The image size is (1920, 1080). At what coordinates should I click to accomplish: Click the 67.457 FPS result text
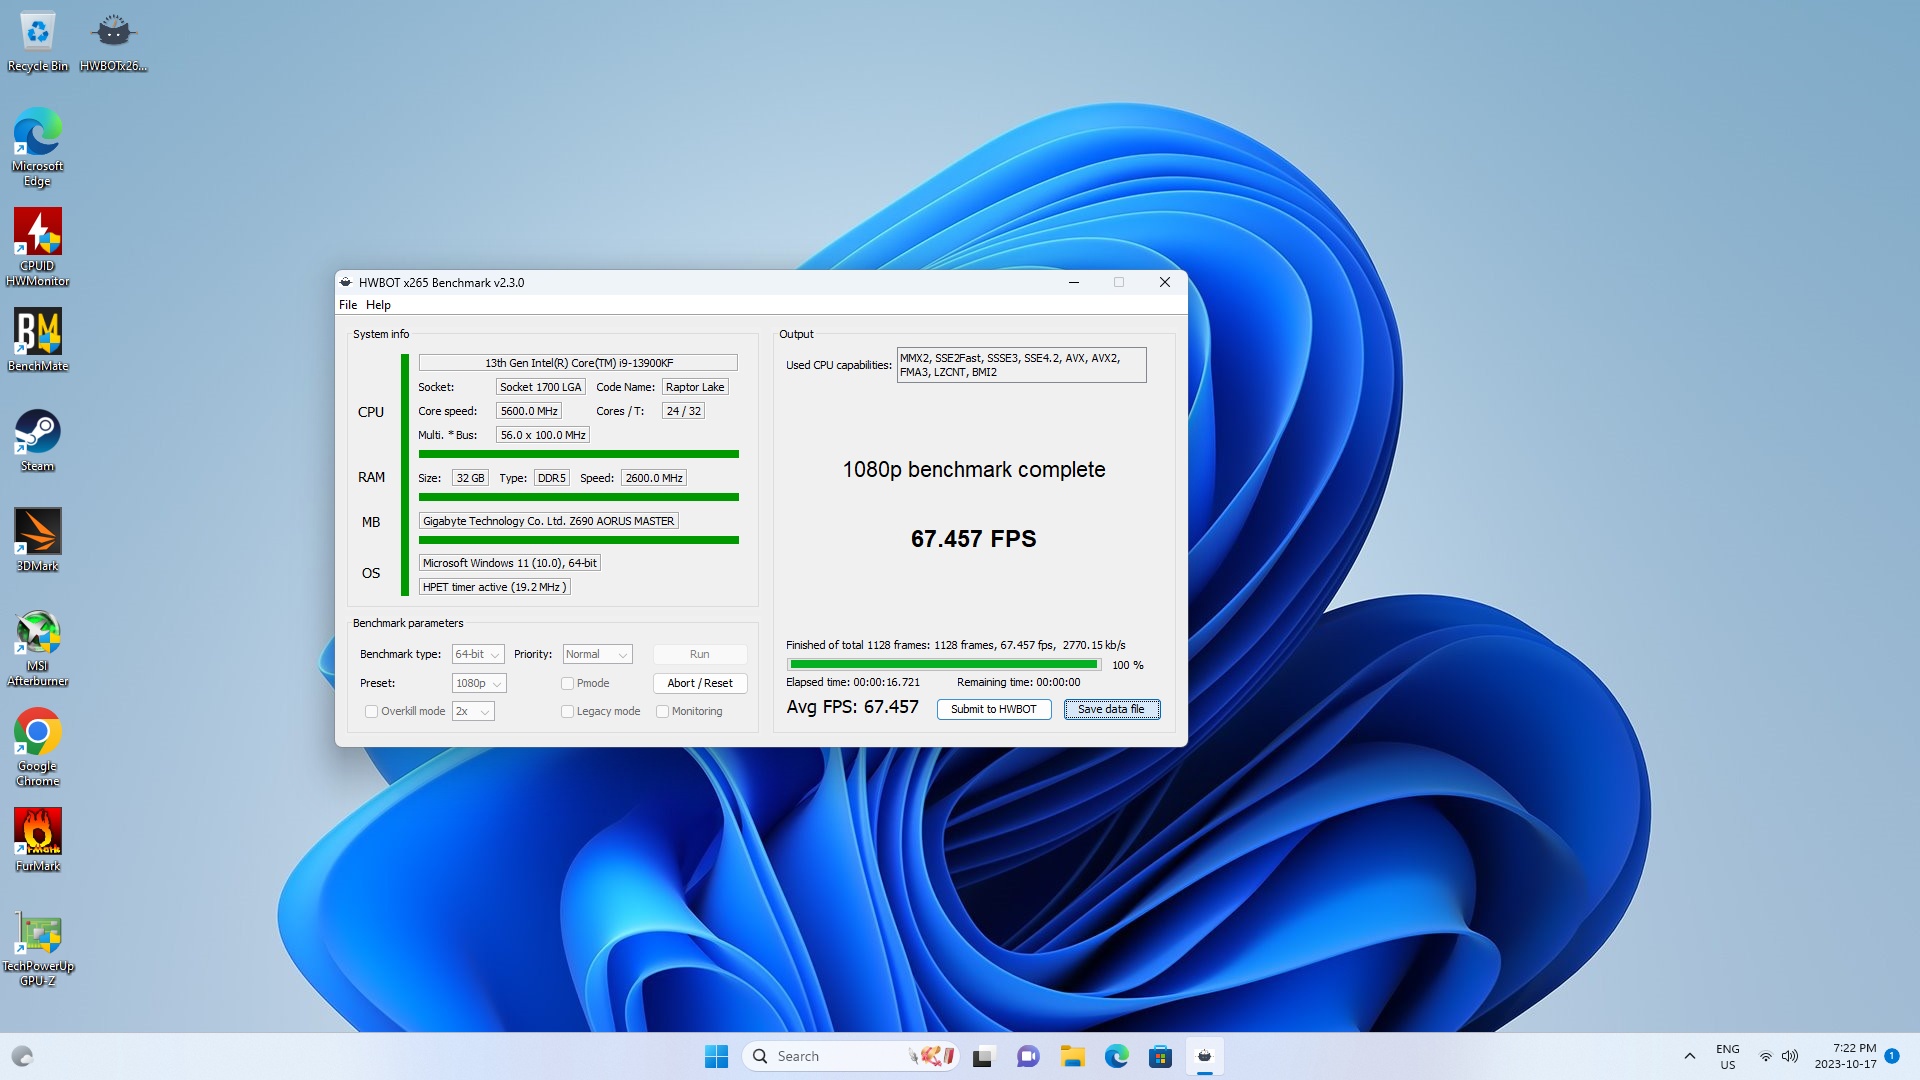pyautogui.click(x=973, y=539)
